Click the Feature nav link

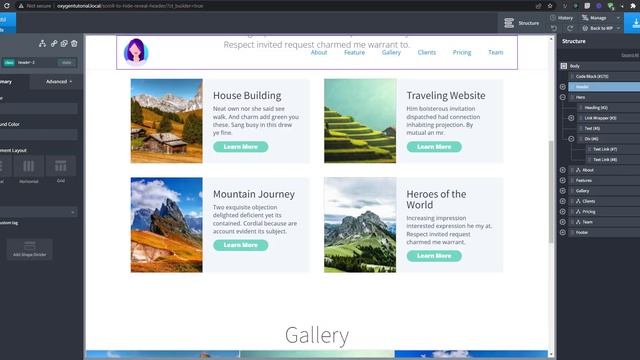354,52
